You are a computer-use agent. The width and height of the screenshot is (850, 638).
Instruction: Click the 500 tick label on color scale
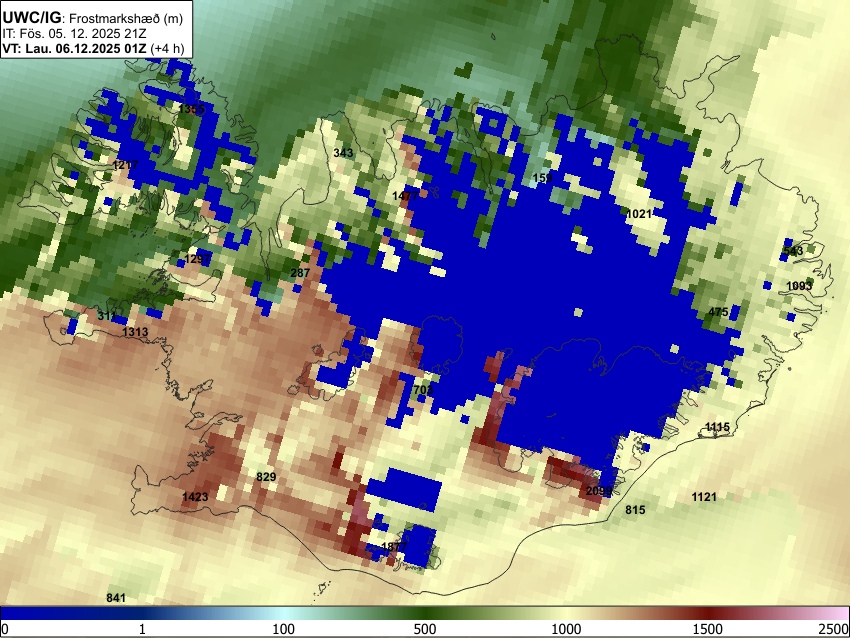(x=424, y=629)
